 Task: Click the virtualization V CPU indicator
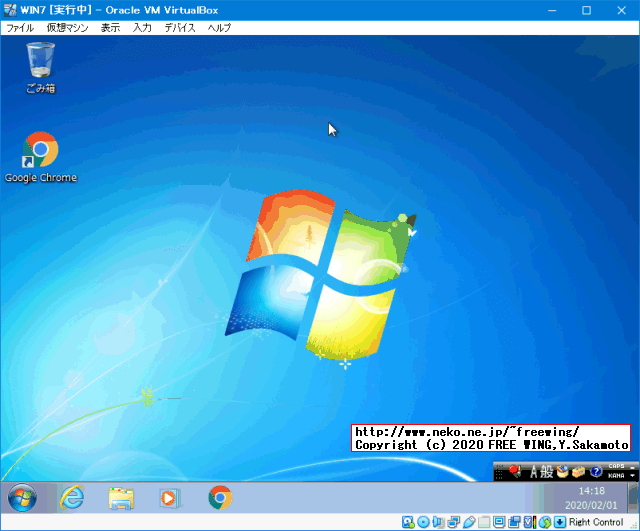[x=529, y=522]
